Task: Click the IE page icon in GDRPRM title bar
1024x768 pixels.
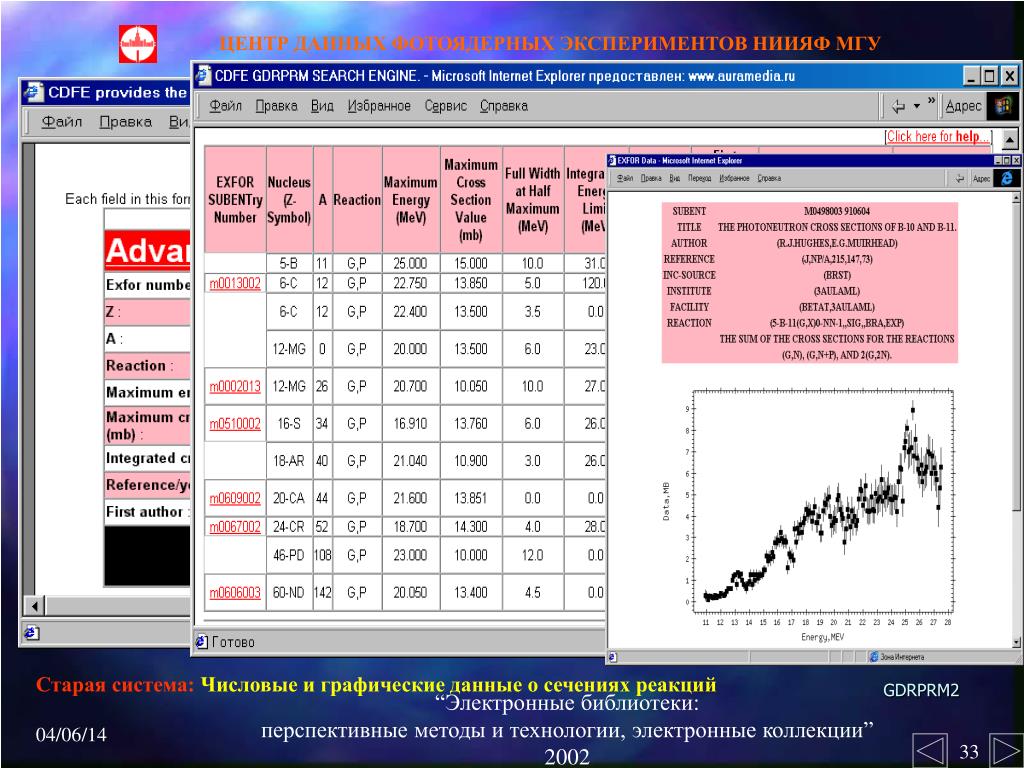Action: click(204, 76)
